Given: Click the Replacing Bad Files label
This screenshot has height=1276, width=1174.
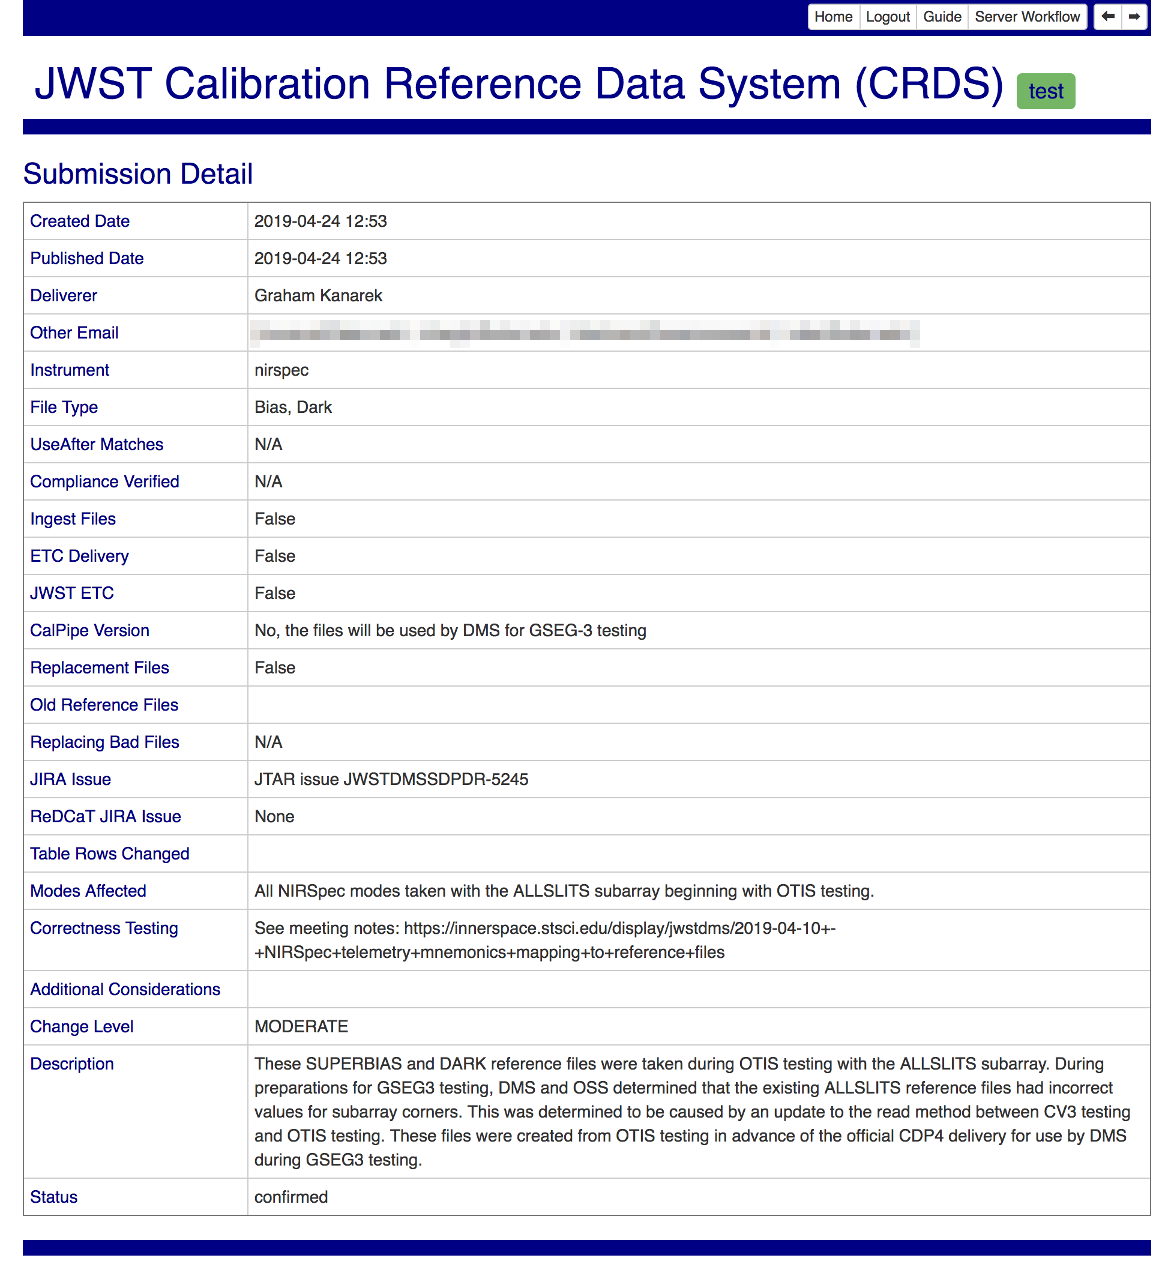Looking at the screenshot, I should [105, 742].
